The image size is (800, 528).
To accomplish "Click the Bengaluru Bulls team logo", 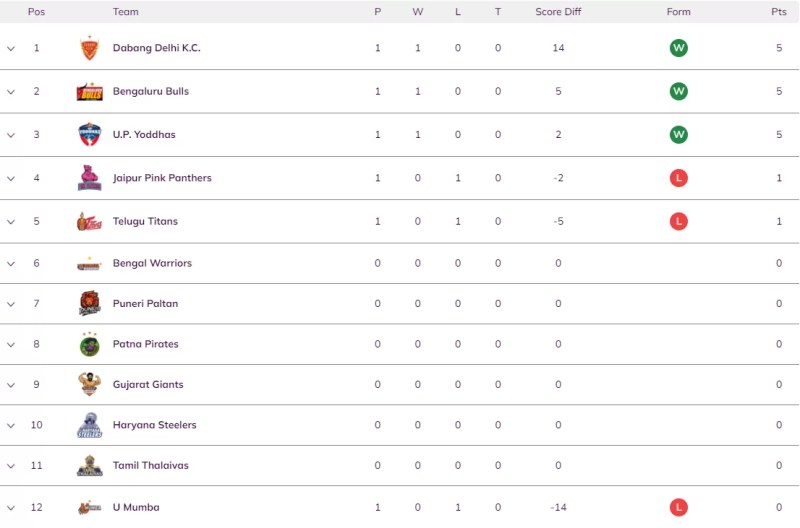I will point(89,92).
